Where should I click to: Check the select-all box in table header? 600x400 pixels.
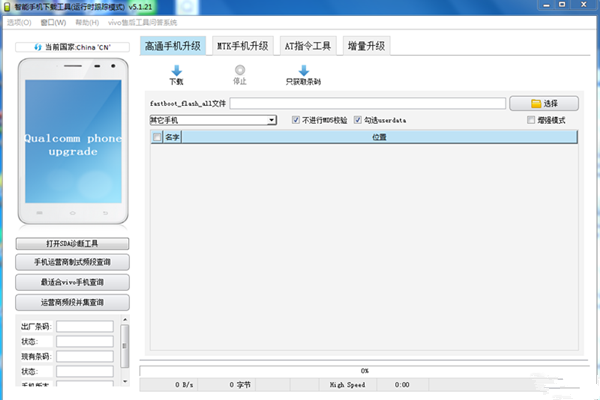pyautogui.click(x=157, y=137)
